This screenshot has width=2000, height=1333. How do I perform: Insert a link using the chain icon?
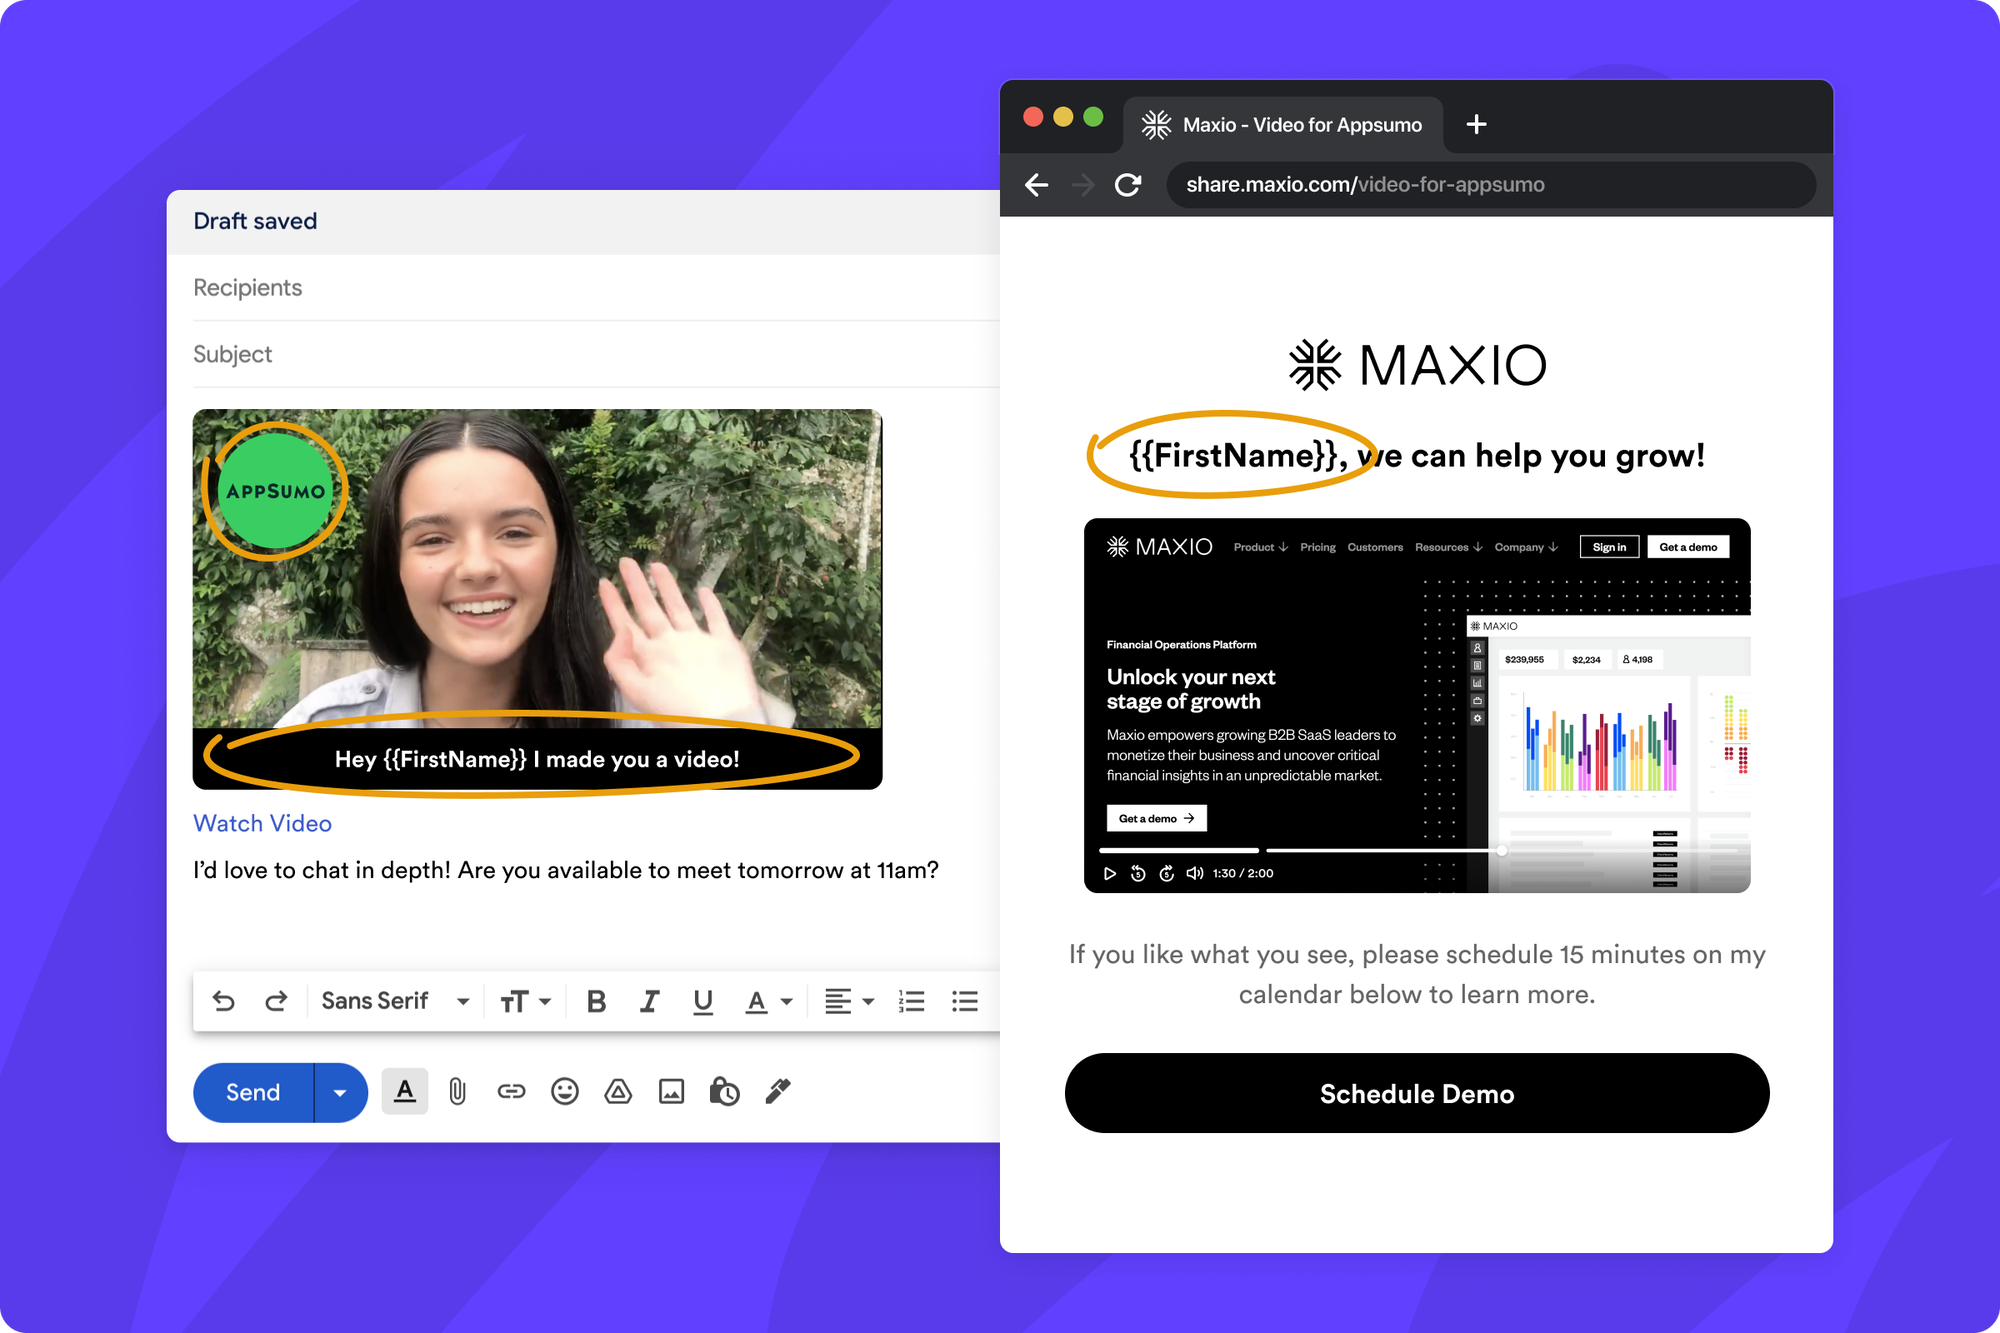click(511, 1091)
